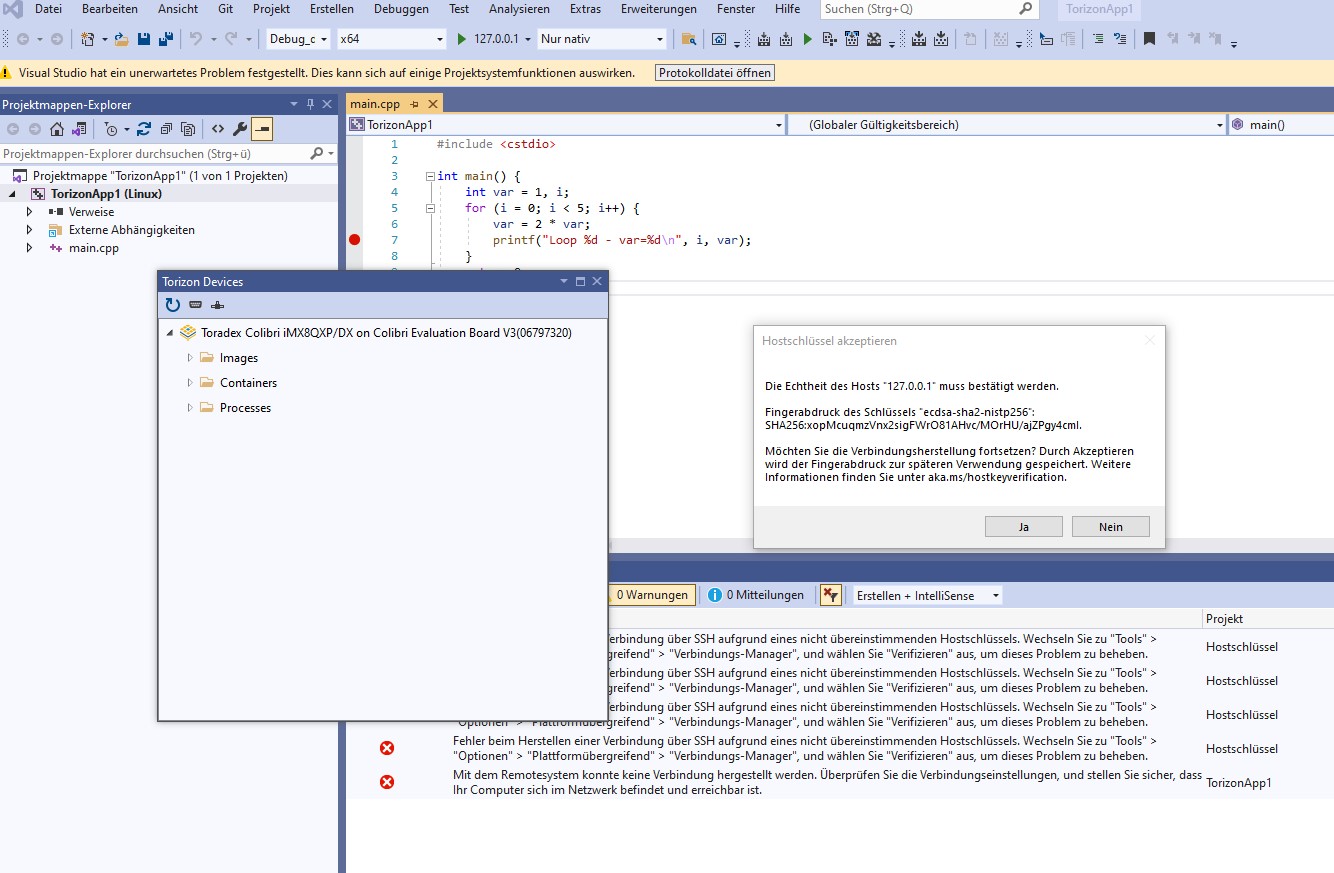Click Ja to accept host key
The image size is (1334, 873).
pos(1024,527)
